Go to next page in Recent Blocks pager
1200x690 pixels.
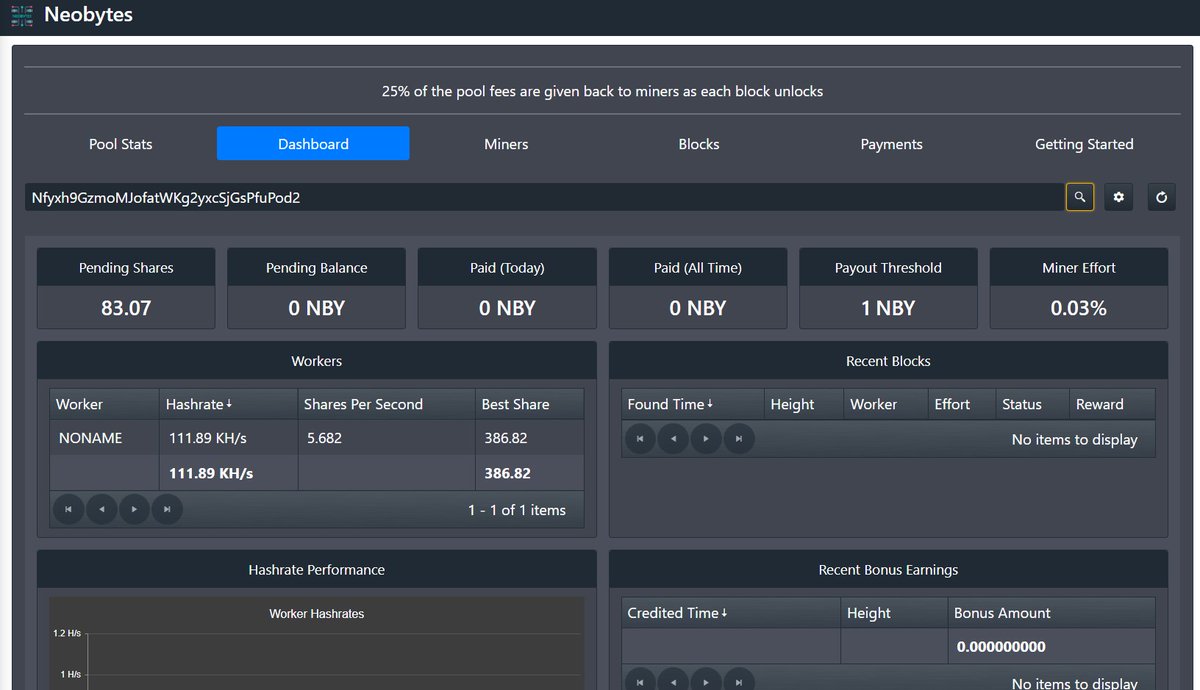[706, 439]
